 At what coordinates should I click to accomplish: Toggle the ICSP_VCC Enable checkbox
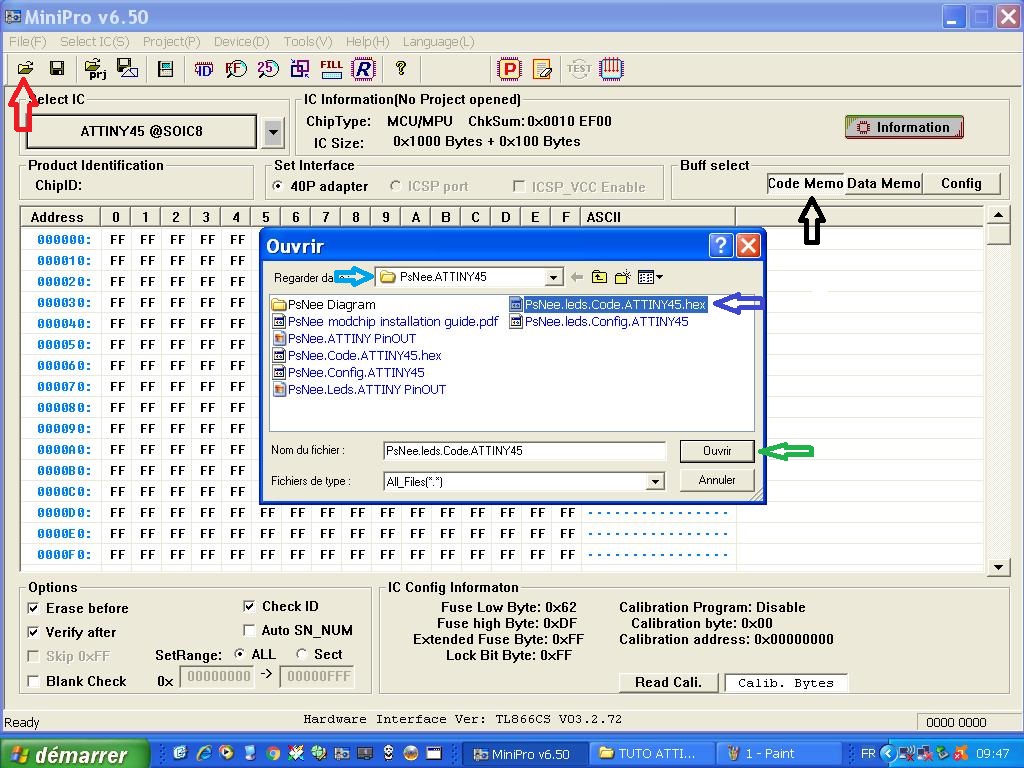point(519,187)
